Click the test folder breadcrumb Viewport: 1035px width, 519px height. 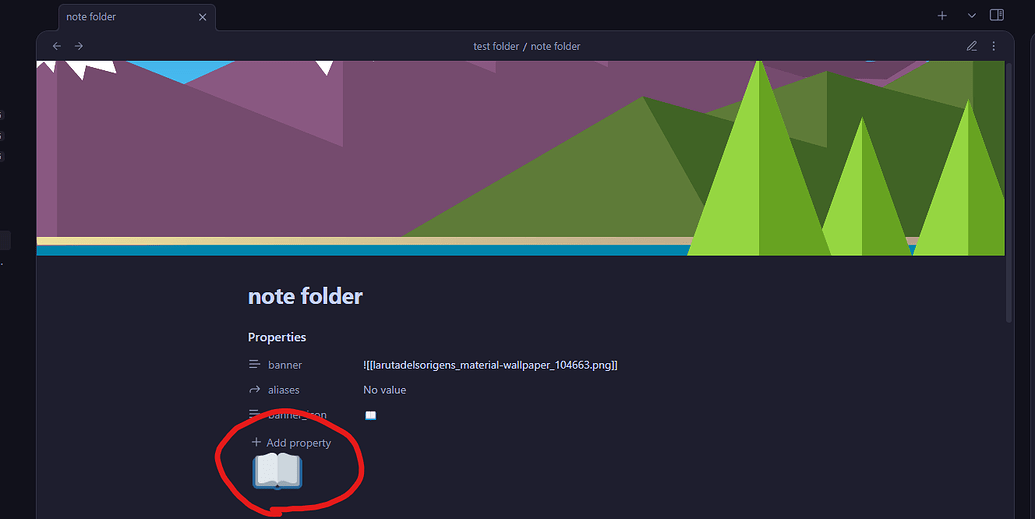tap(496, 46)
